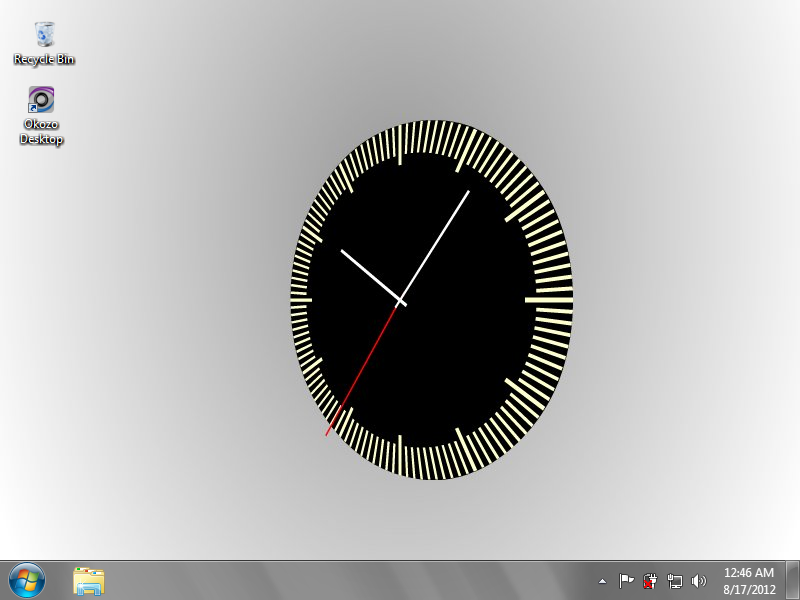Select the Recycle Bin label text
The width and height of the screenshot is (800, 600).
(x=44, y=59)
